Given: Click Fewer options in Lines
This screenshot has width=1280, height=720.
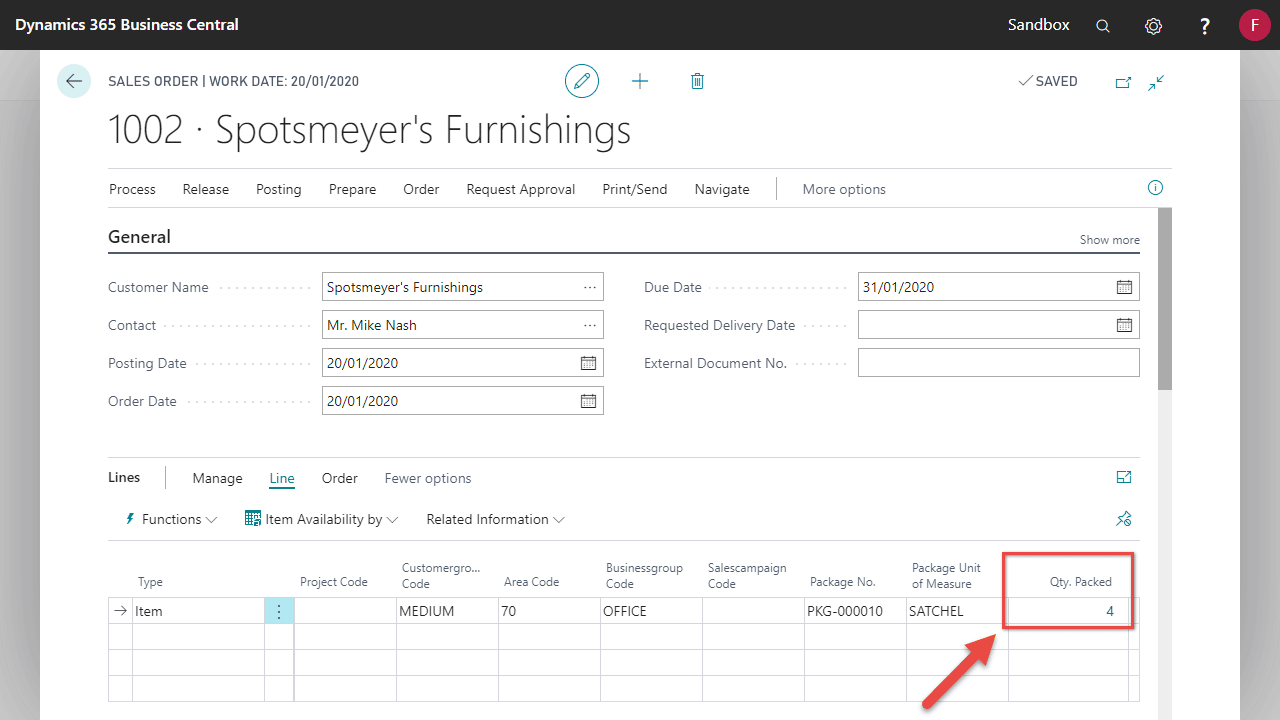Looking at the screenshot, I should (x=427, y=478).
